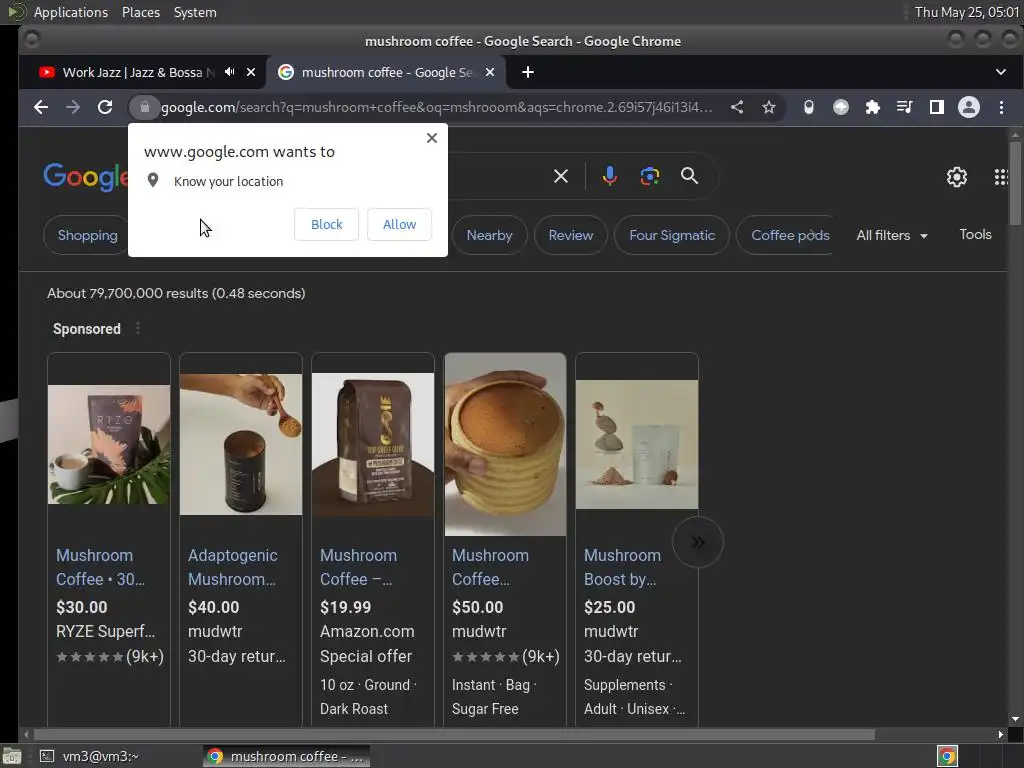The height and width of the screenshot is (768, 1024).
Task: Open the Amazon coffee bag product image
Action: pyautogui.click(x=373, y=444)
